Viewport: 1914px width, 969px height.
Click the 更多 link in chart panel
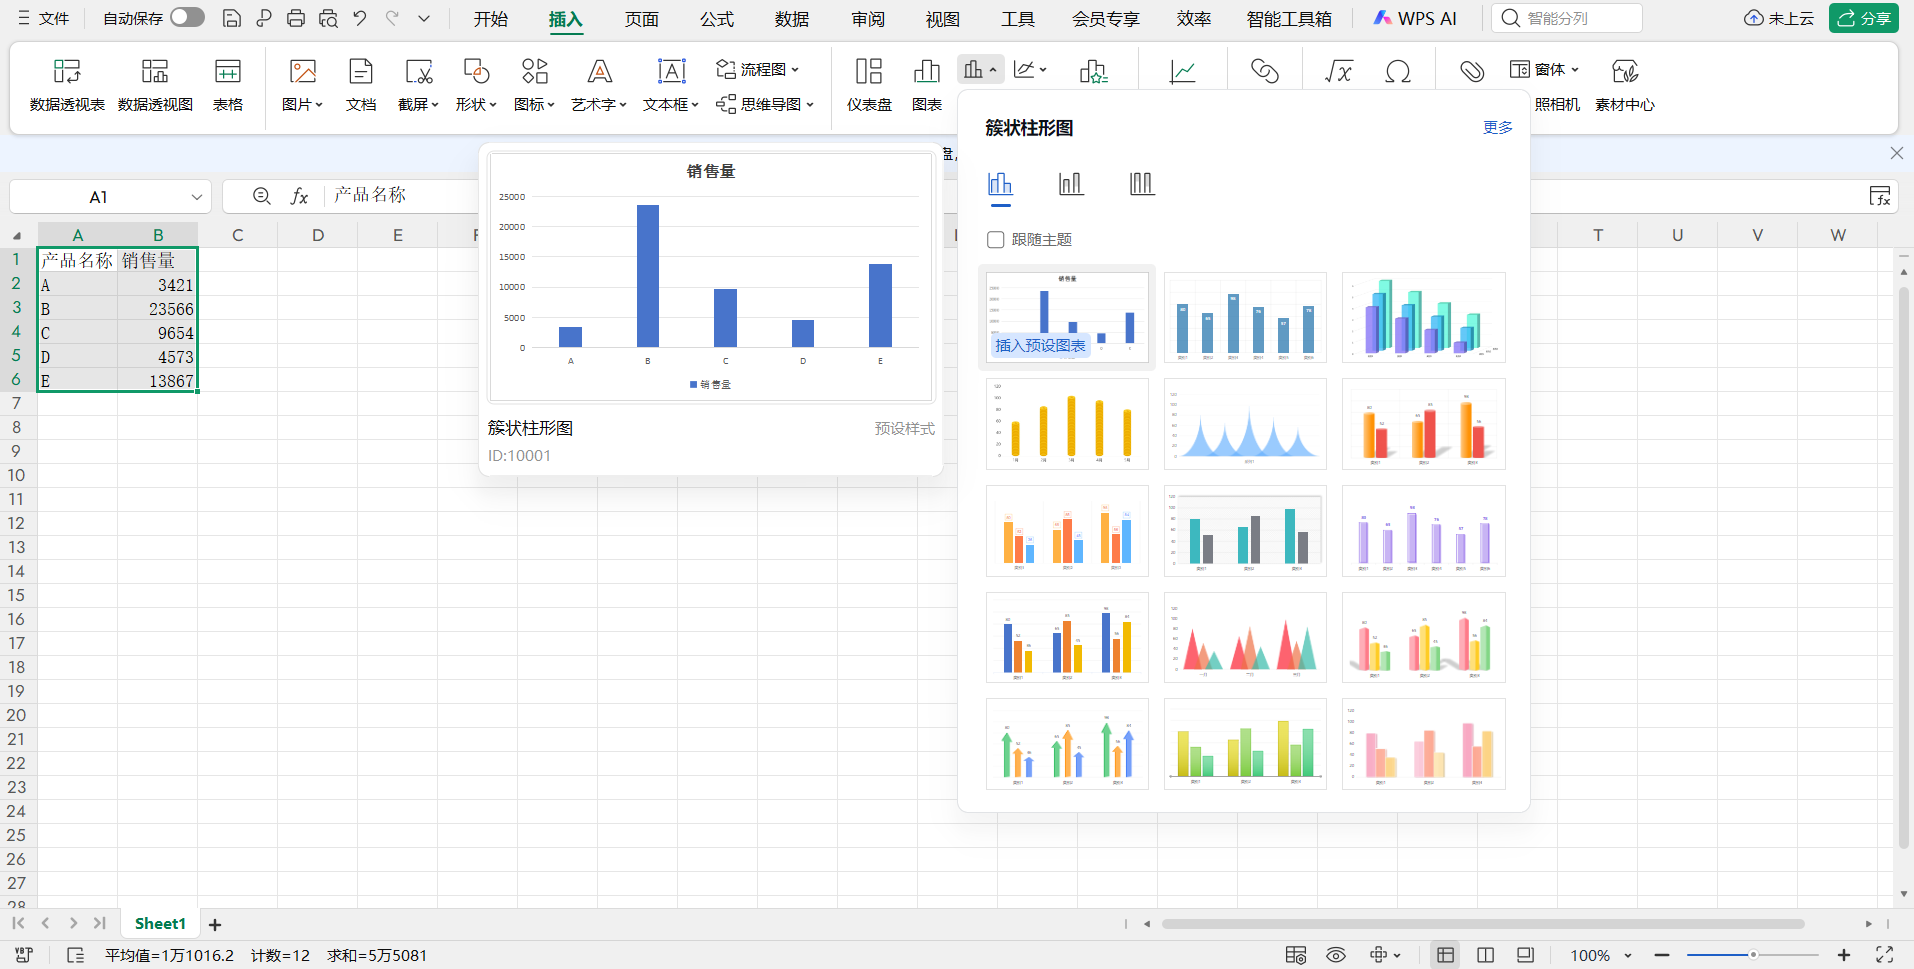1497,128
